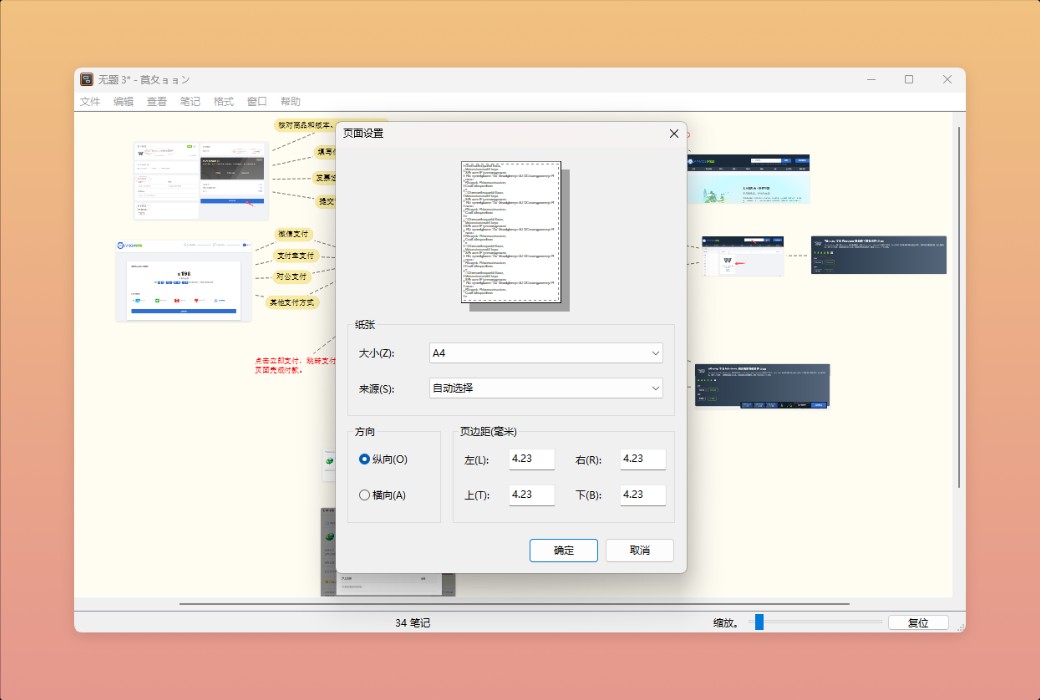Close the 页面设置 dialog with X
Screen dimensions: 1040x700
pos(672,133)
